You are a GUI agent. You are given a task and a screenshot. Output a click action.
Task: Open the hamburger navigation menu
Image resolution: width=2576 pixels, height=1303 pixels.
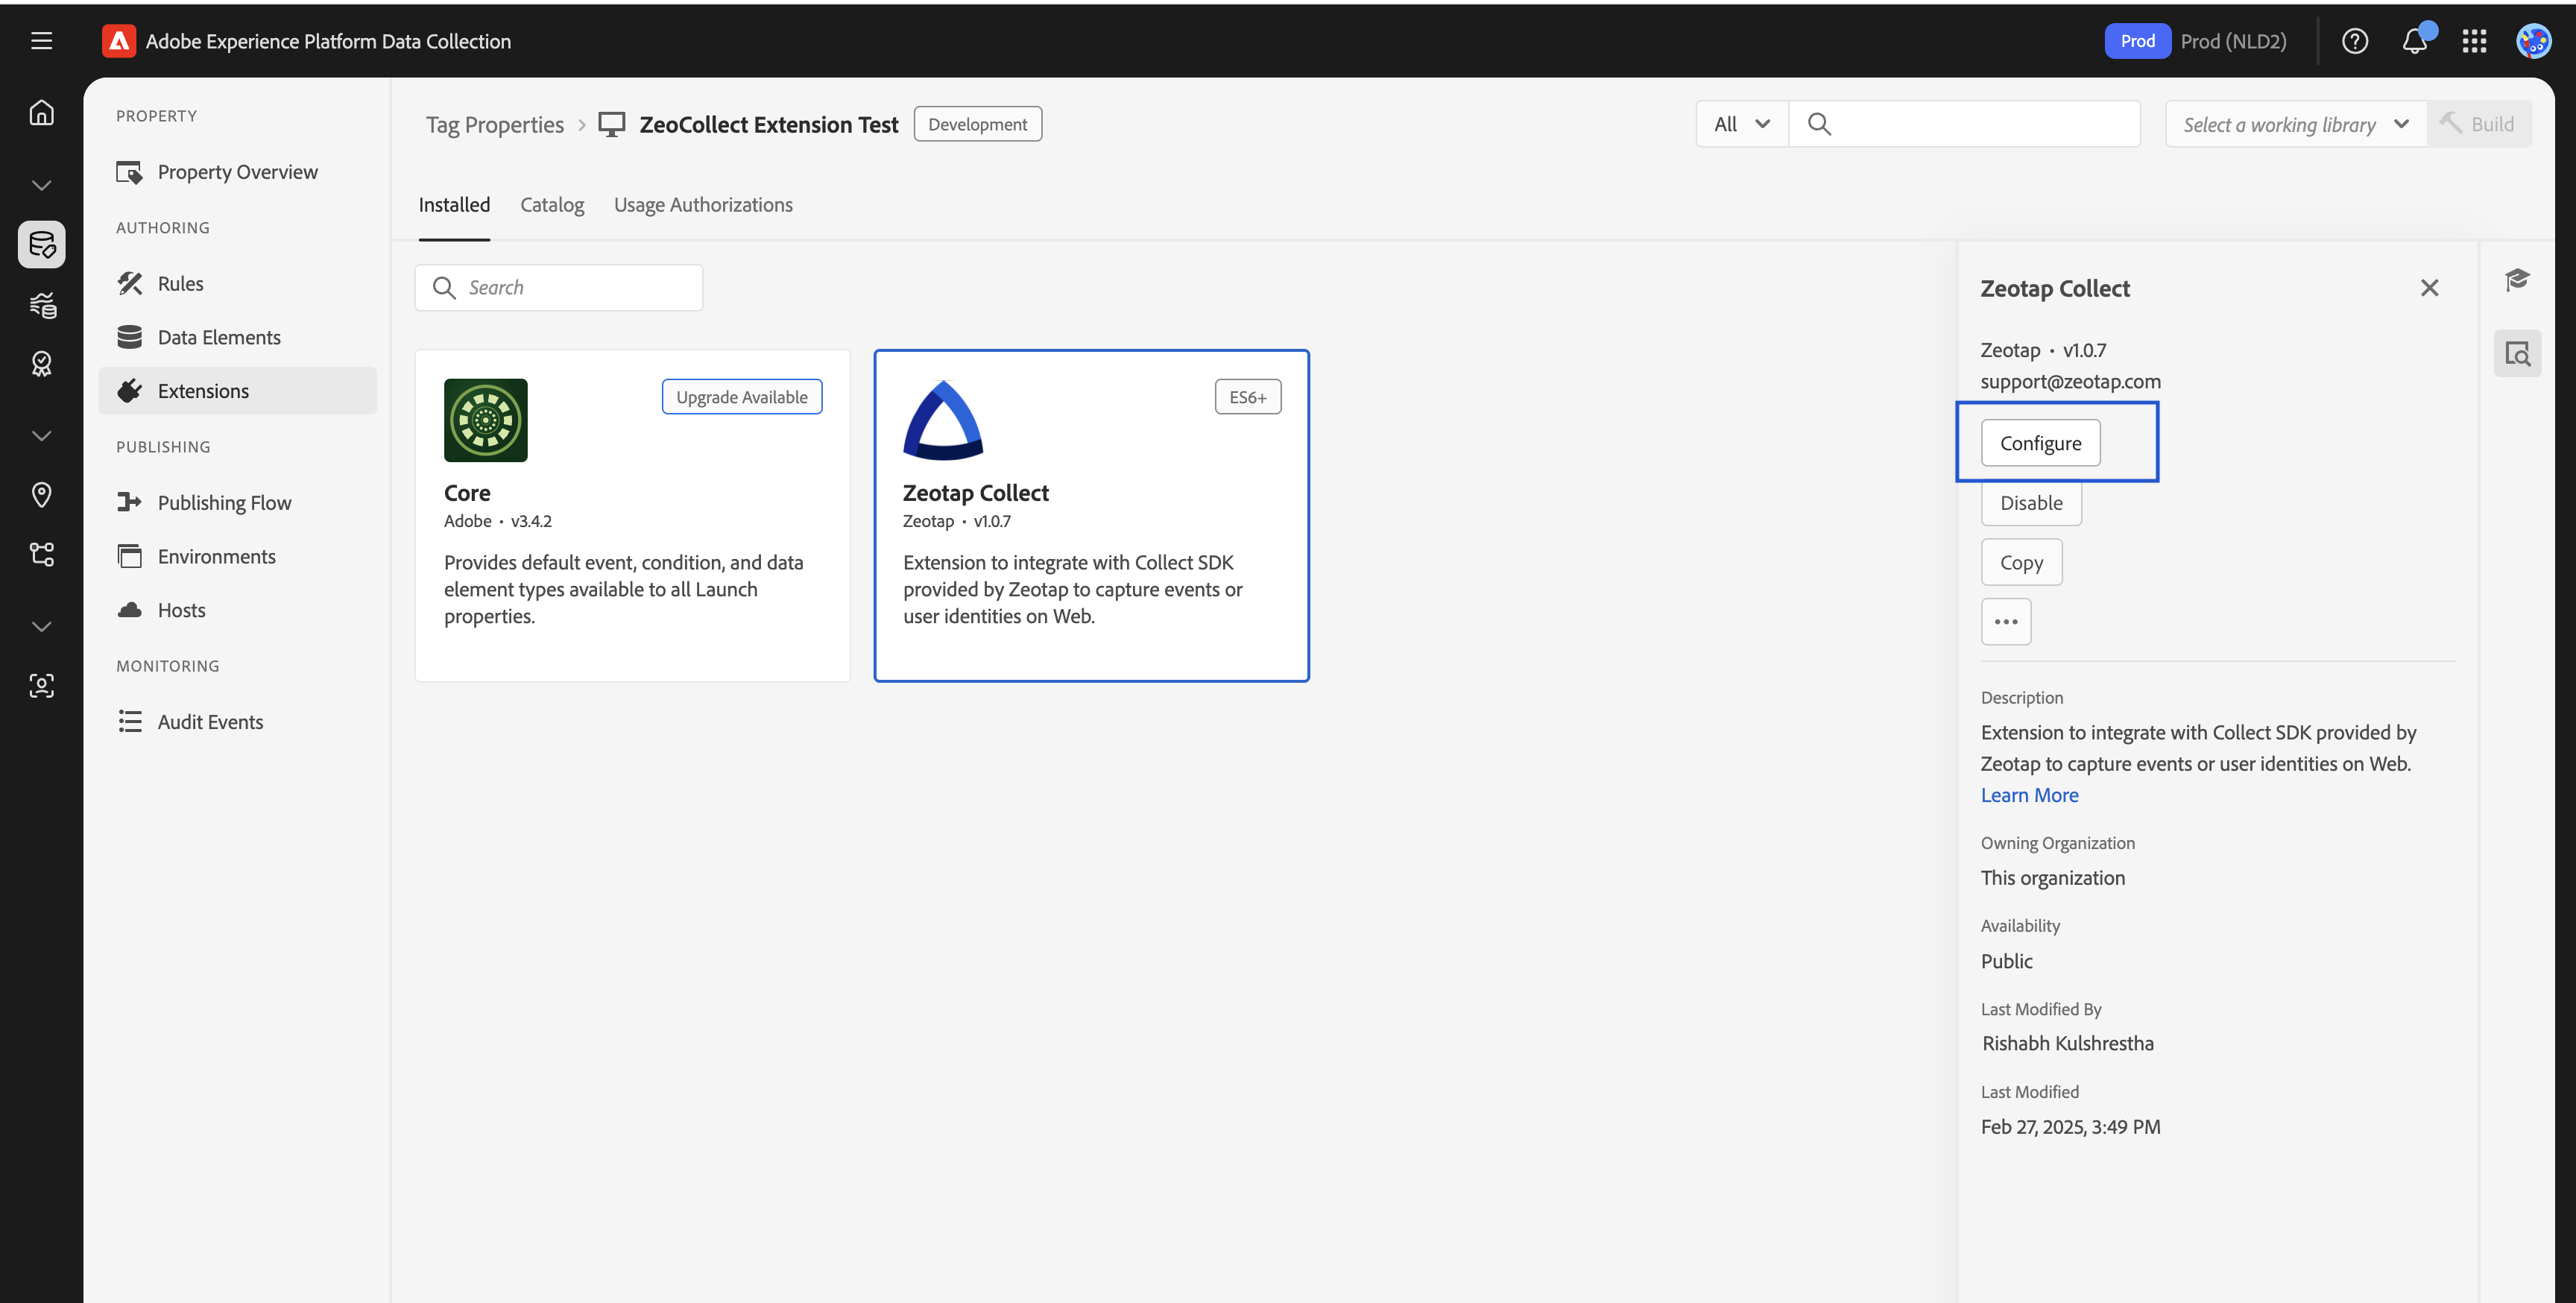(x=41, y=41)
